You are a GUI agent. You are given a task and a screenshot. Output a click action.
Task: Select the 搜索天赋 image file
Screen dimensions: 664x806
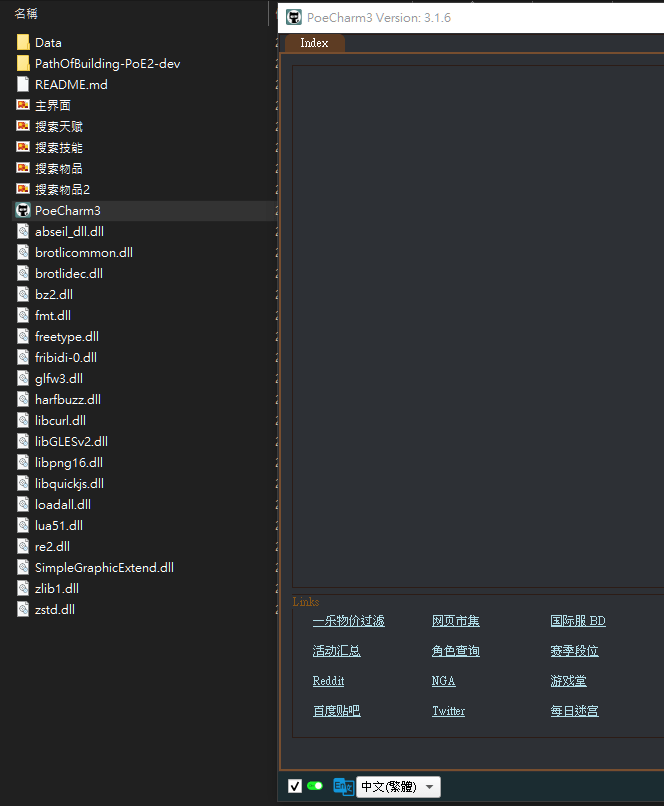click(58, 126)
